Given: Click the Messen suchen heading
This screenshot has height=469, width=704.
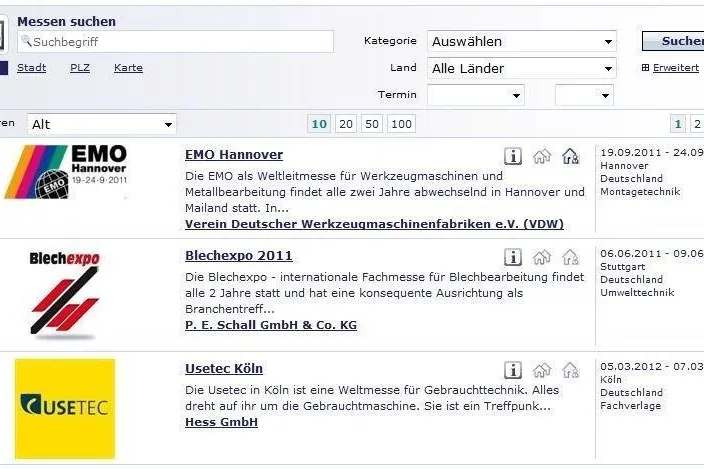Looking at the screenshot, I should 66,21.
